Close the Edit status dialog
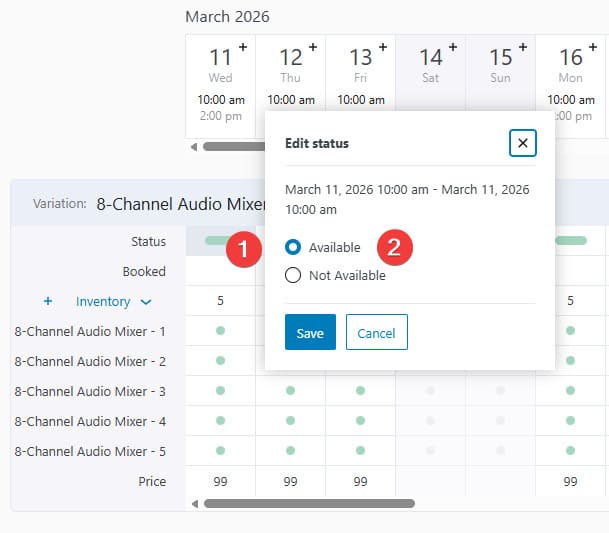Image resolution: width=609 pixels, height=533 pixels. (x=522, y=143)
